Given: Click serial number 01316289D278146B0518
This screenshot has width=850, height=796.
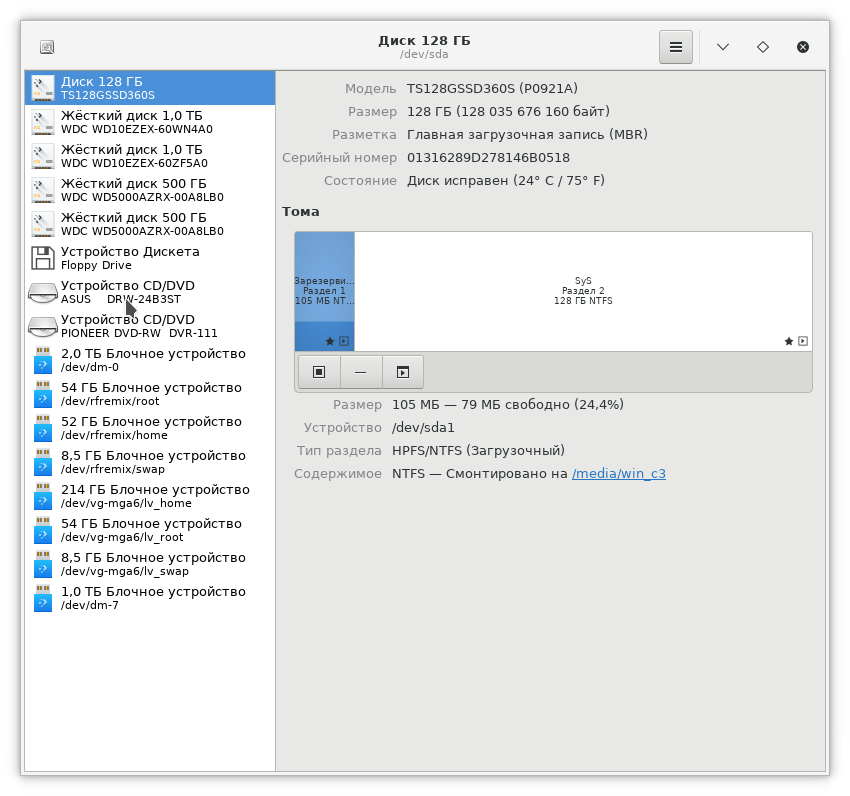Looking at the screenshot, I should pyautogui.click(x=488, y=158).
